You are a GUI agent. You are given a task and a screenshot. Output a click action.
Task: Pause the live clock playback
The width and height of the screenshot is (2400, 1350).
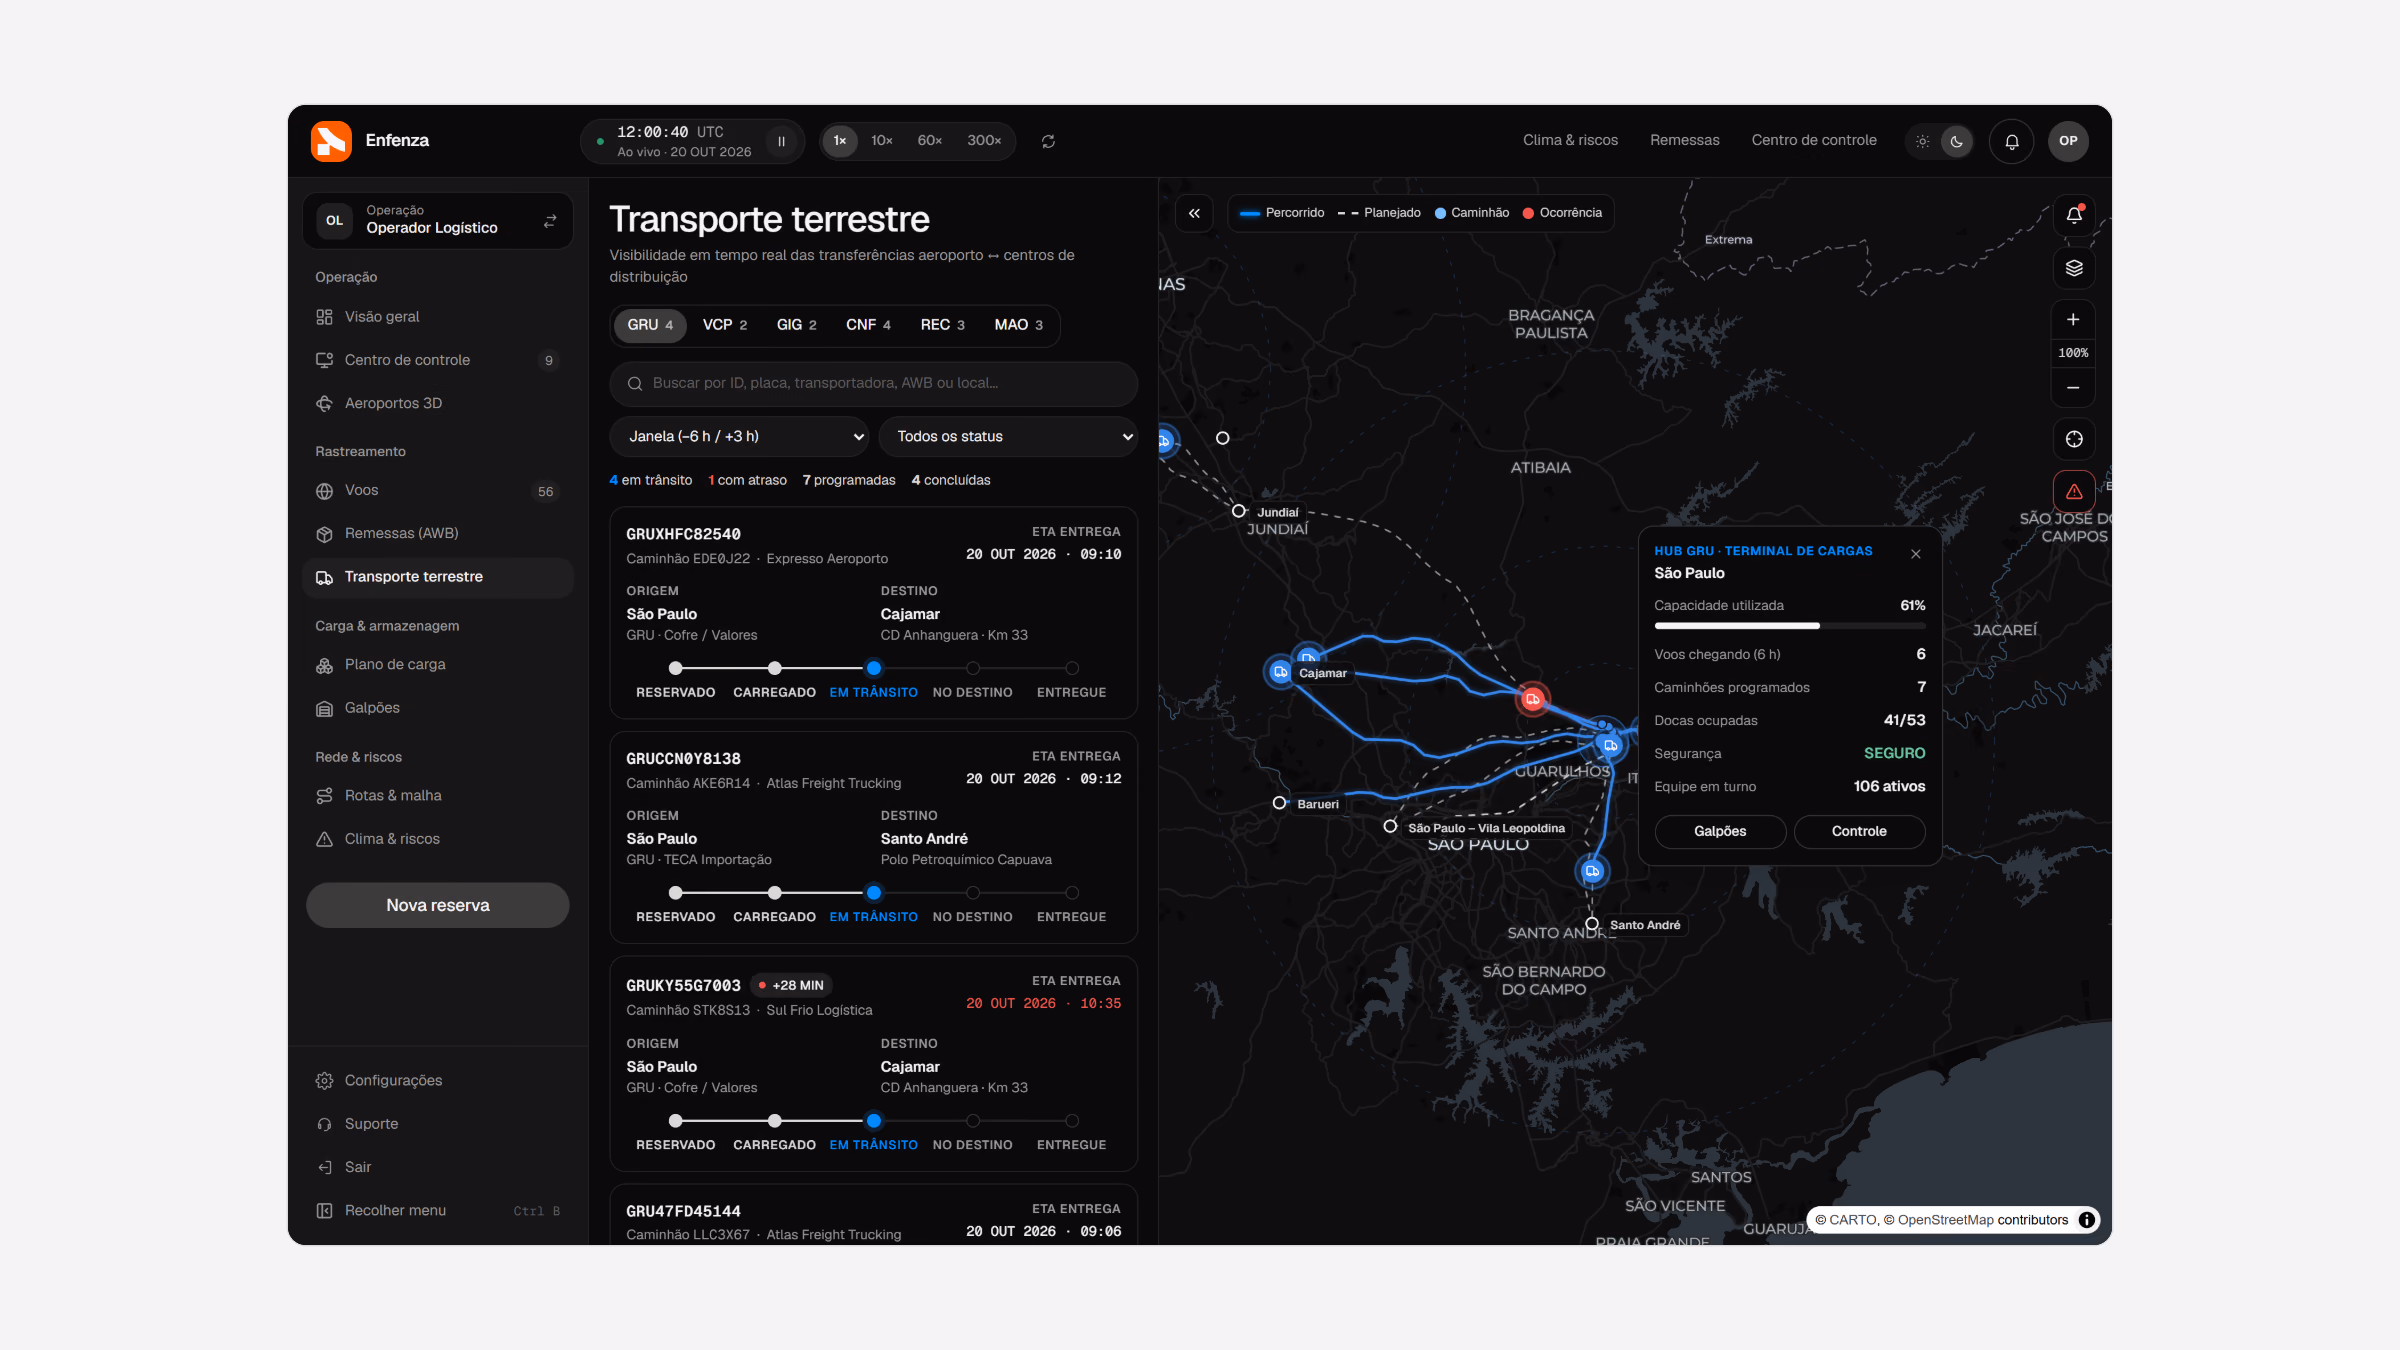781,141
